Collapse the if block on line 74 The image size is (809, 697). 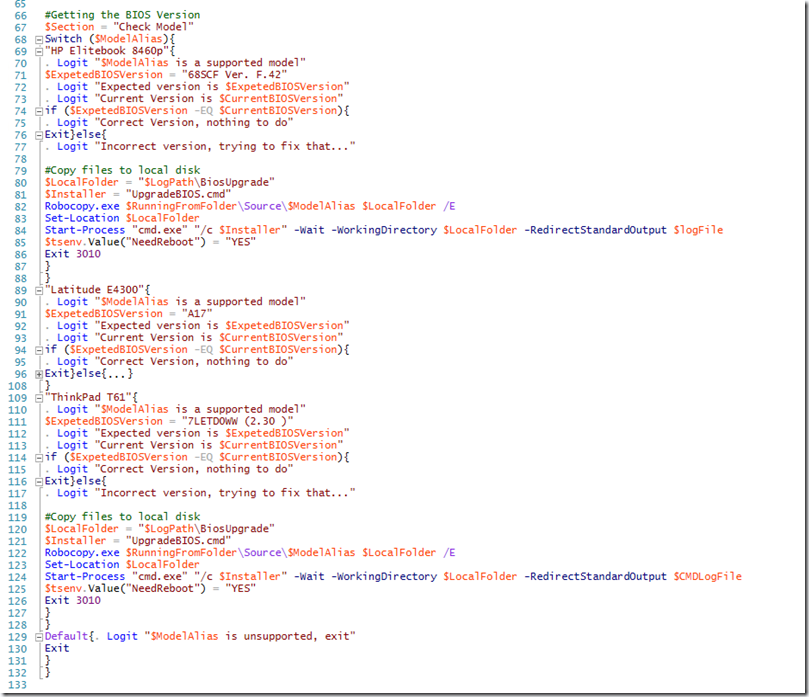(38, 111)
